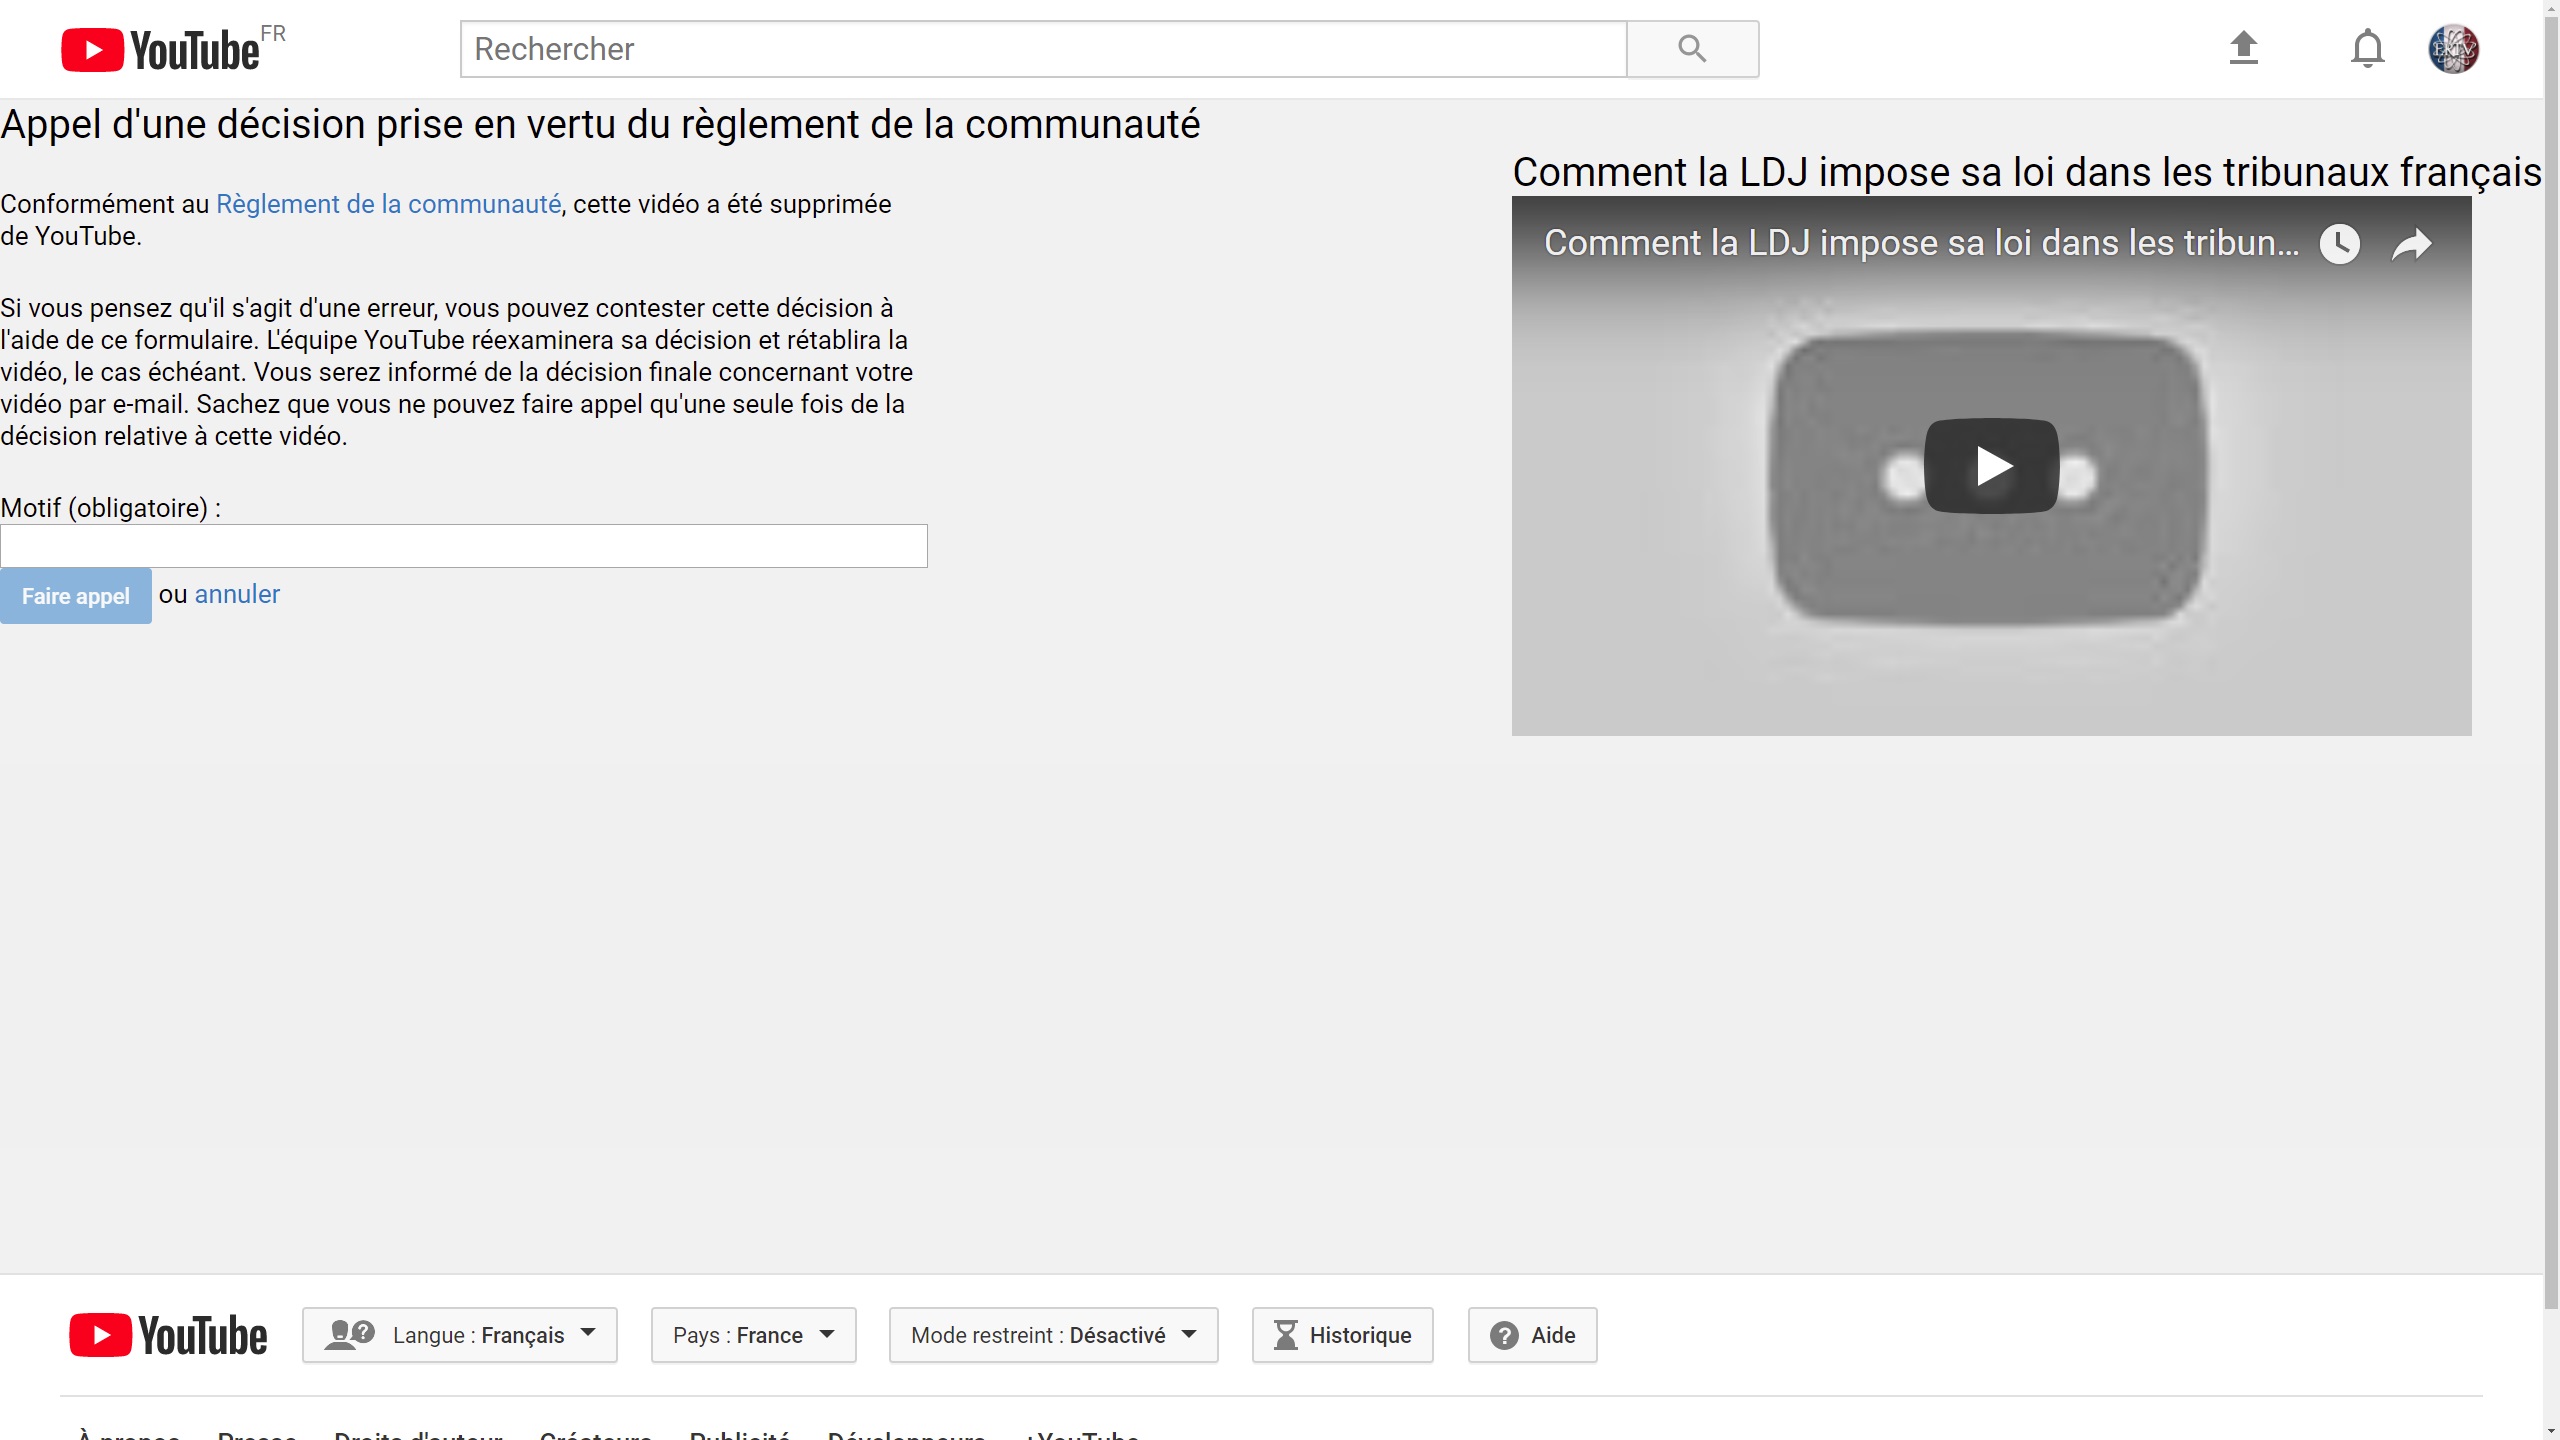2560x1440 pixels.
Task: Click the Historique button
Action: 1342,1335
